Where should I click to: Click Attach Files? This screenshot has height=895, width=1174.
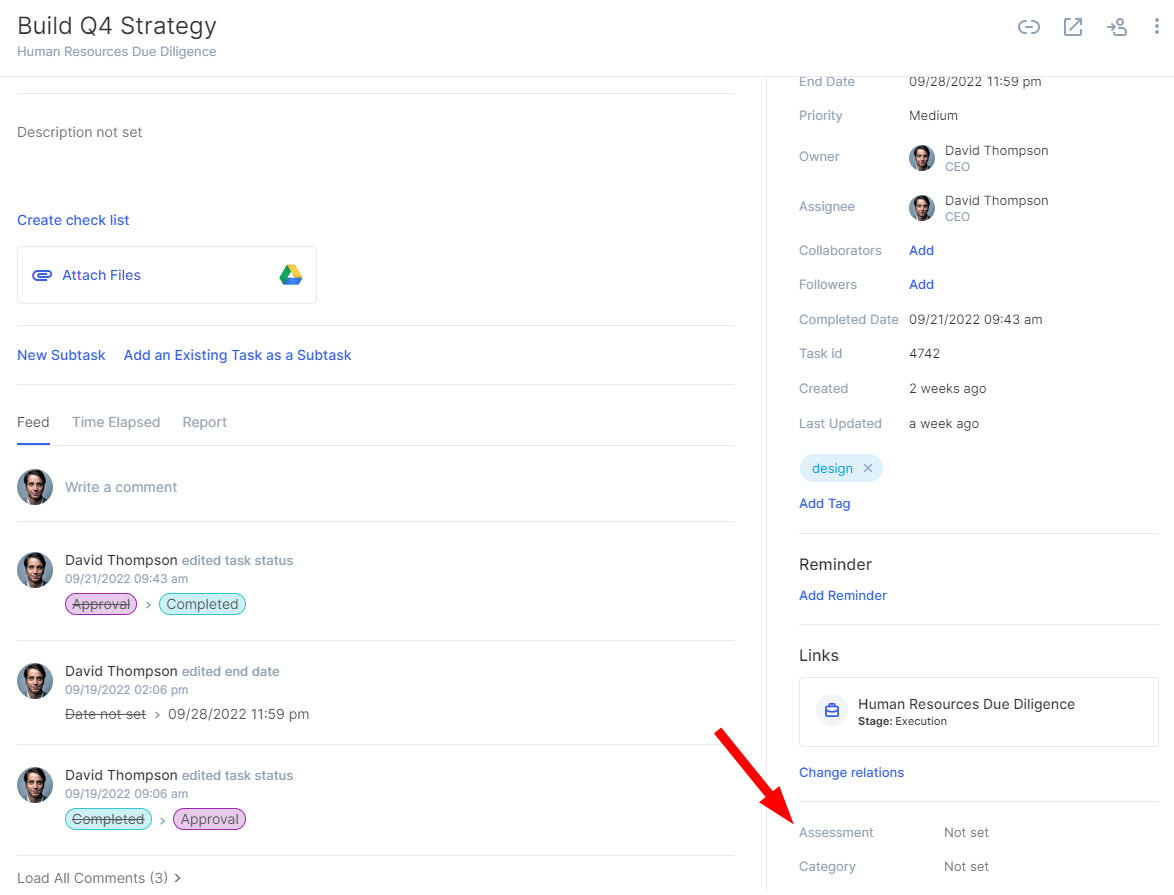(x=101, y=275)
